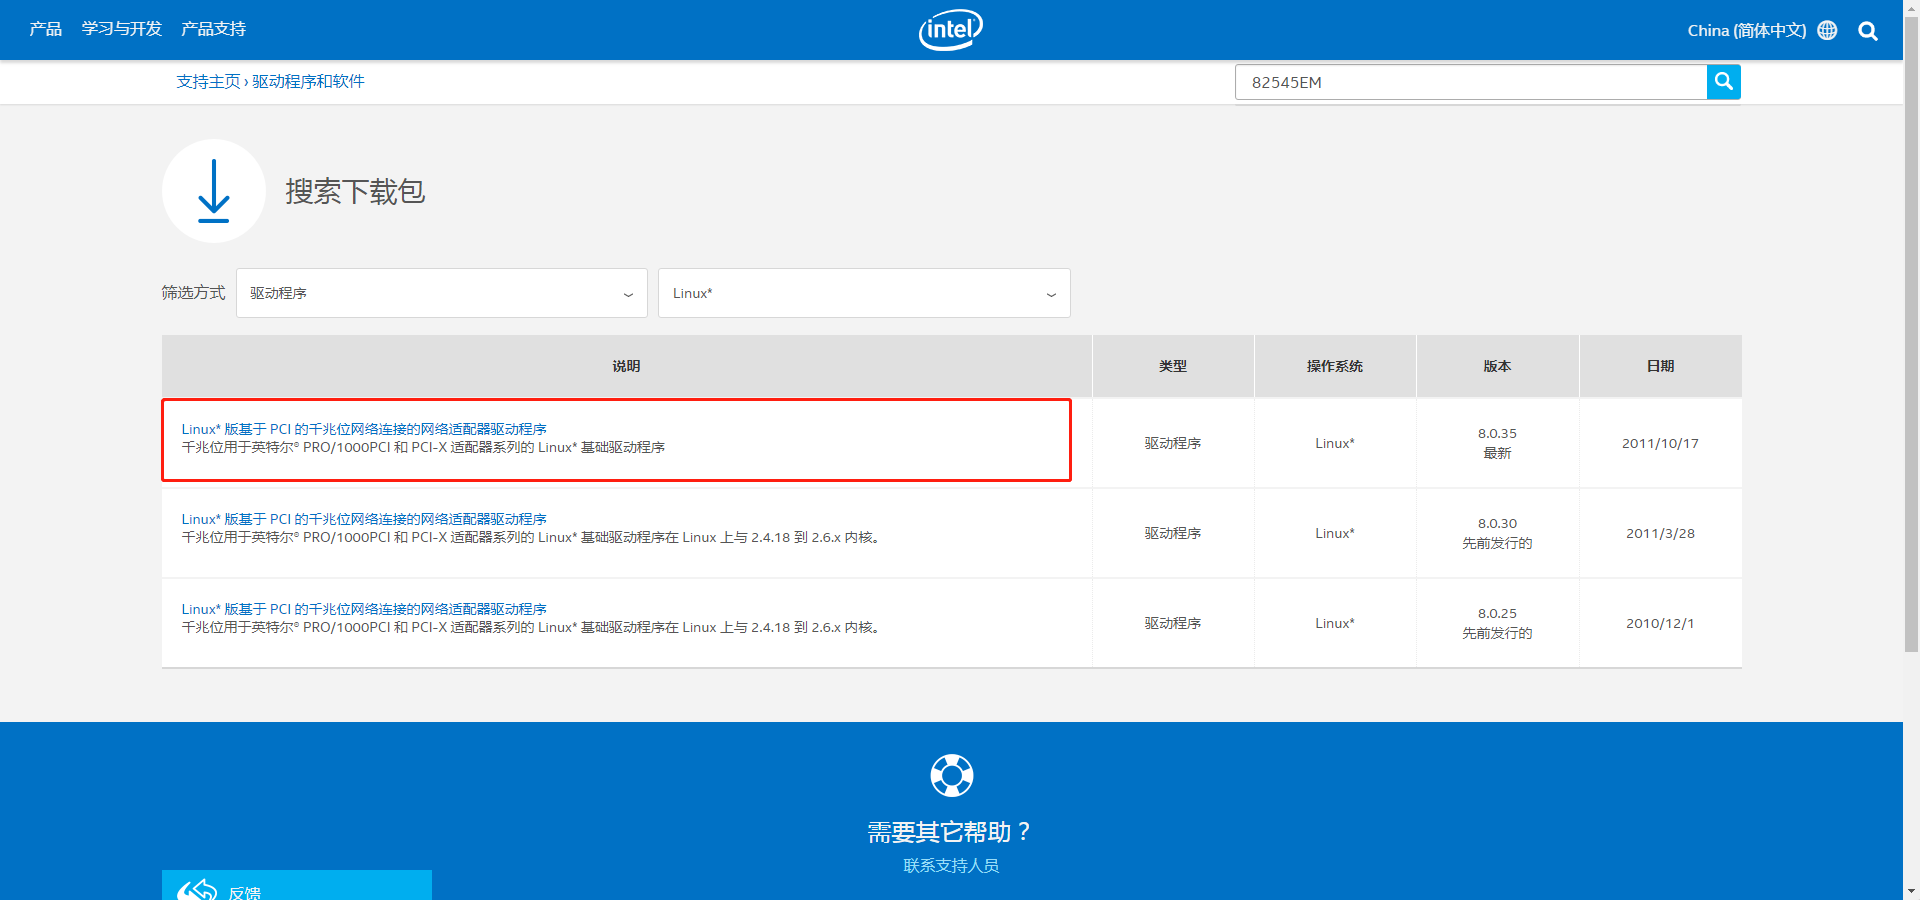Open the China (简体中文) region selector
The width and height of the screenshot is (1920, 900).
coord(1746,30)
